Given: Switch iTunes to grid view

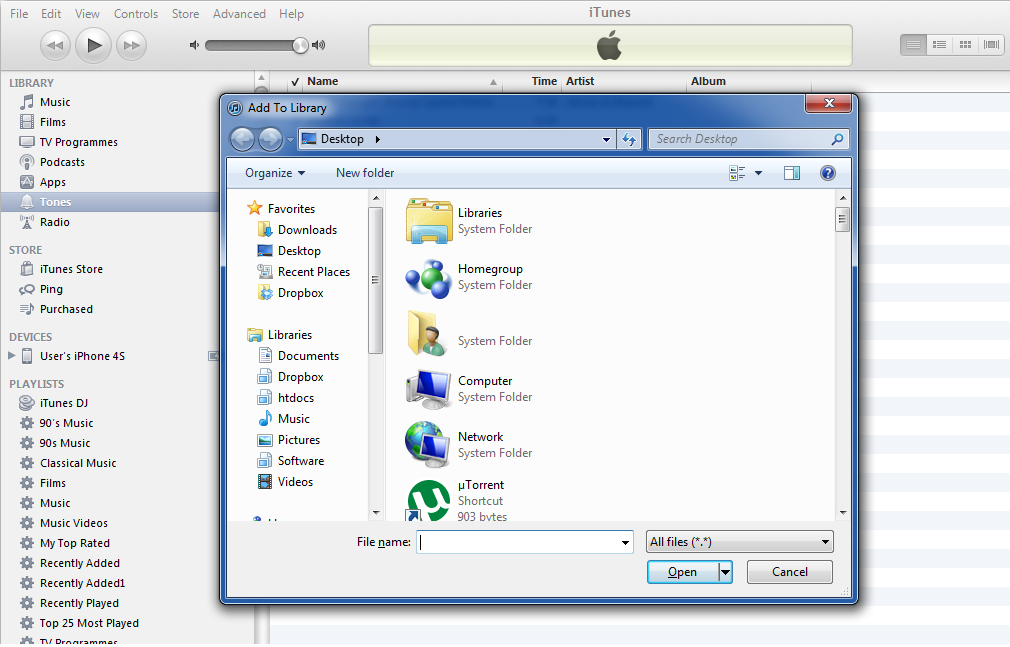Looking at the screenshot, I should [965, 44].
